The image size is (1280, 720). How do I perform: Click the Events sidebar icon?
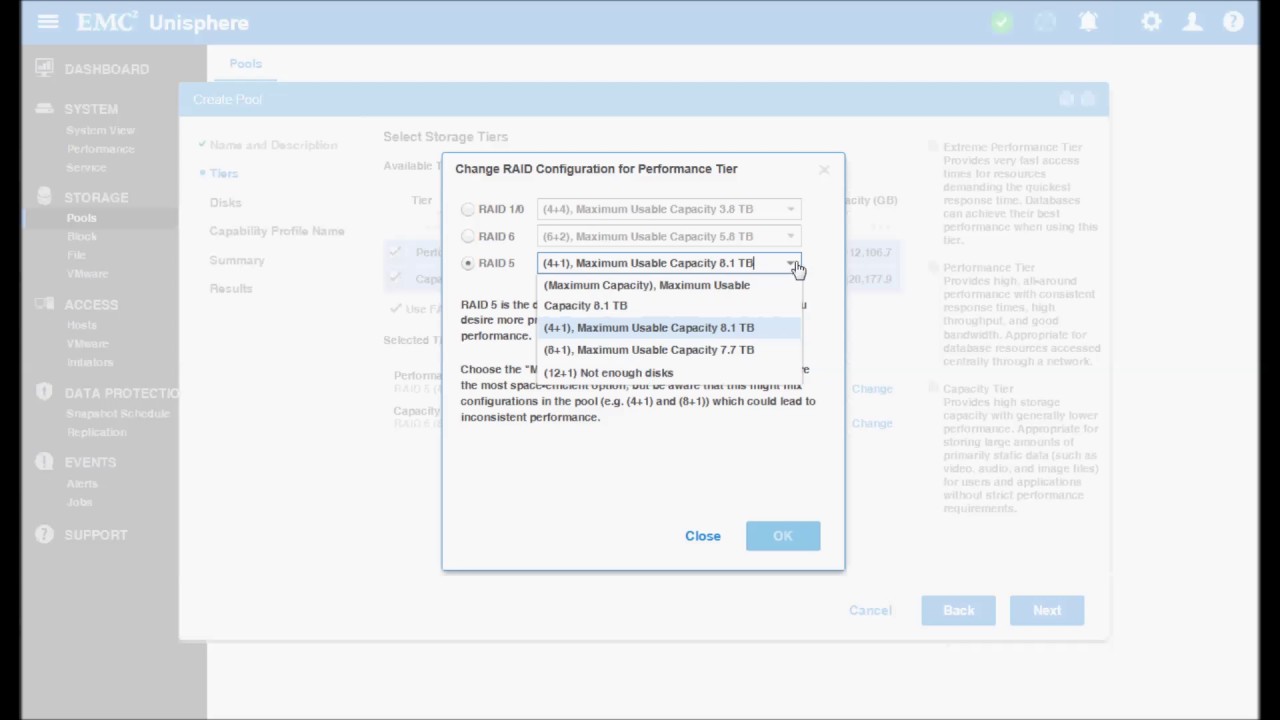coord(44,462)
